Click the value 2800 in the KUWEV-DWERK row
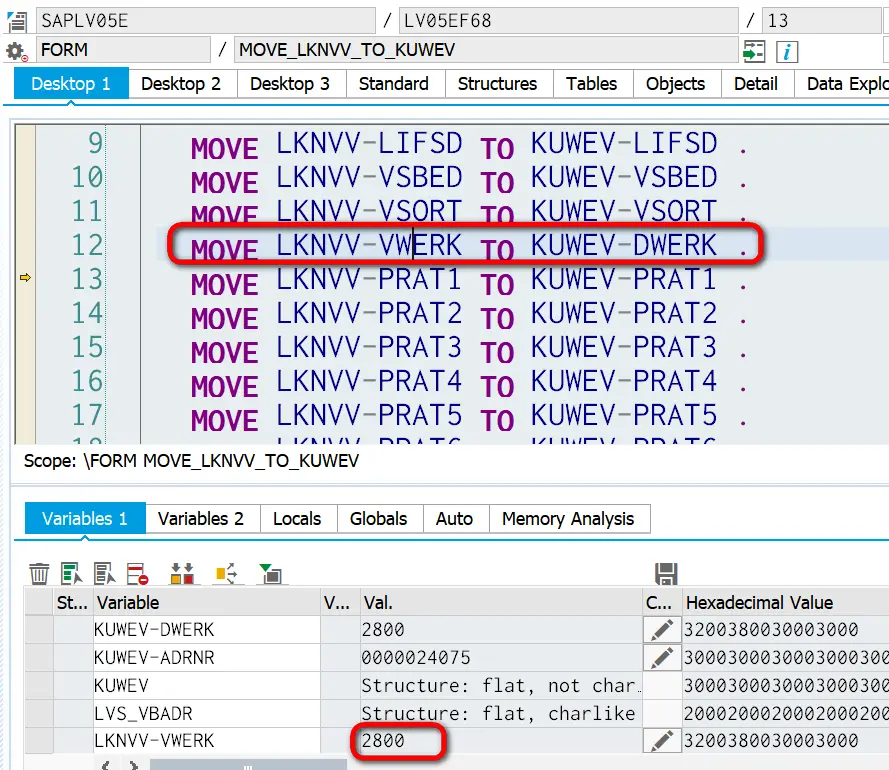Screen dimensions: 889x770 coord(383,629)
